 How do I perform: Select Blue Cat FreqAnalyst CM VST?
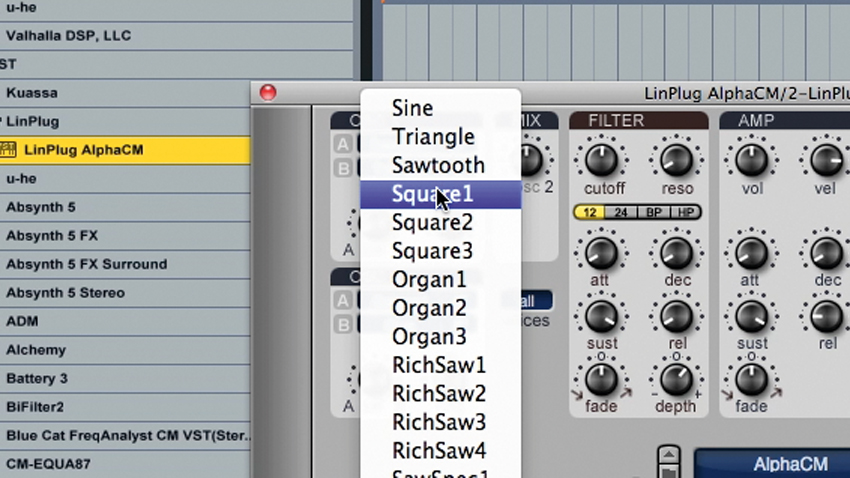(x=125, y=436)
